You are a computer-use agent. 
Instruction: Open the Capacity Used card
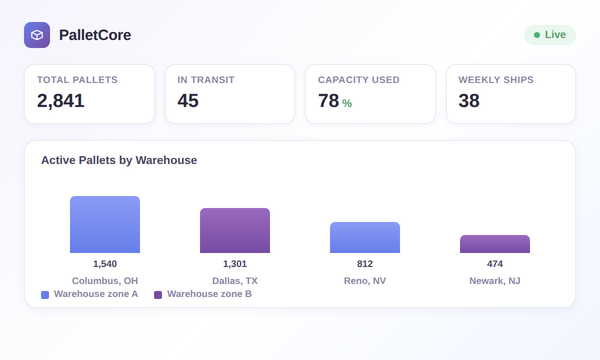pyautogui.click(x=370, y=94)
